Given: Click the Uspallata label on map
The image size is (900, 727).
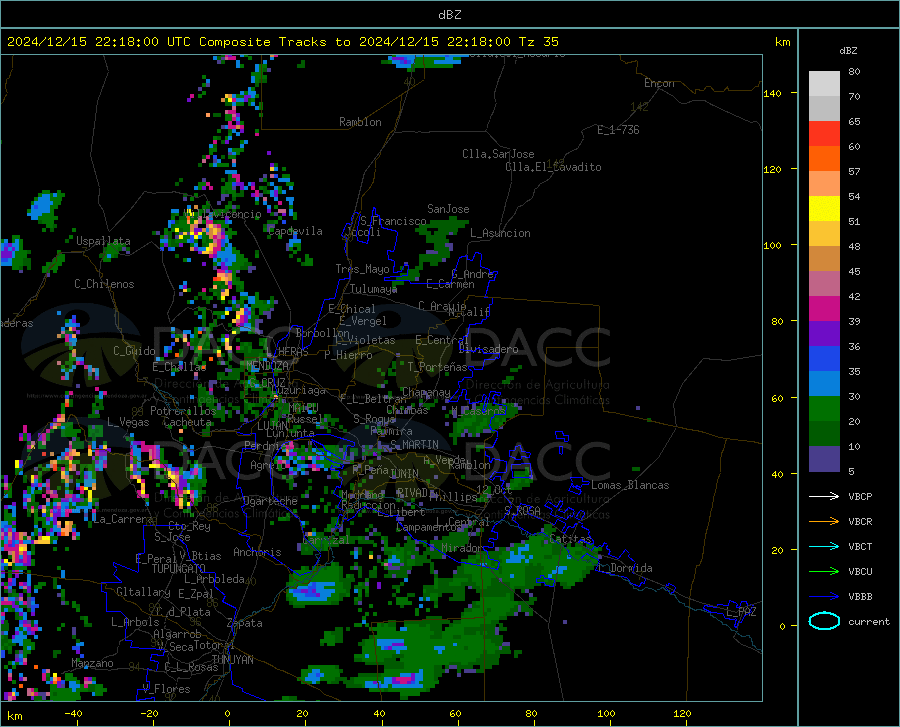Looking at the screenshot, I should pyautogui.click(x=103, y=241).
